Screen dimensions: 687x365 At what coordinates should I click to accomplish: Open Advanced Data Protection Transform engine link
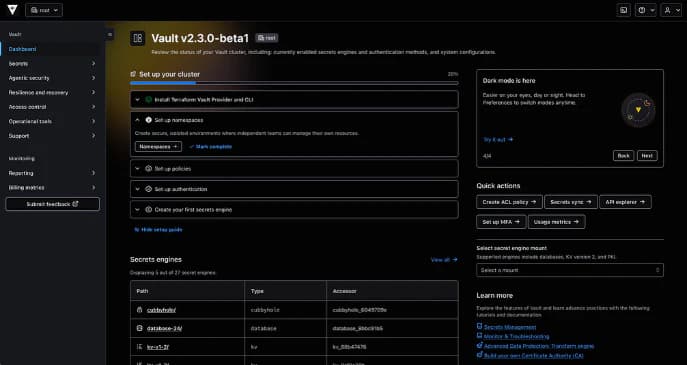click(x=539, y=346)
